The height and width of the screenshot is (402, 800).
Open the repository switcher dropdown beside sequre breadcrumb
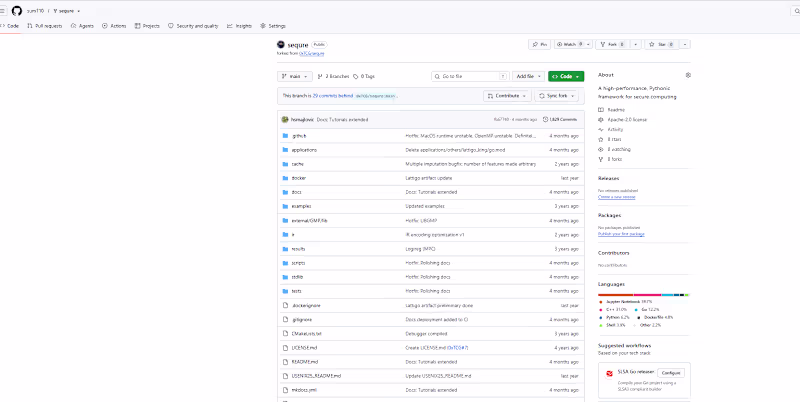pos(79,11)
